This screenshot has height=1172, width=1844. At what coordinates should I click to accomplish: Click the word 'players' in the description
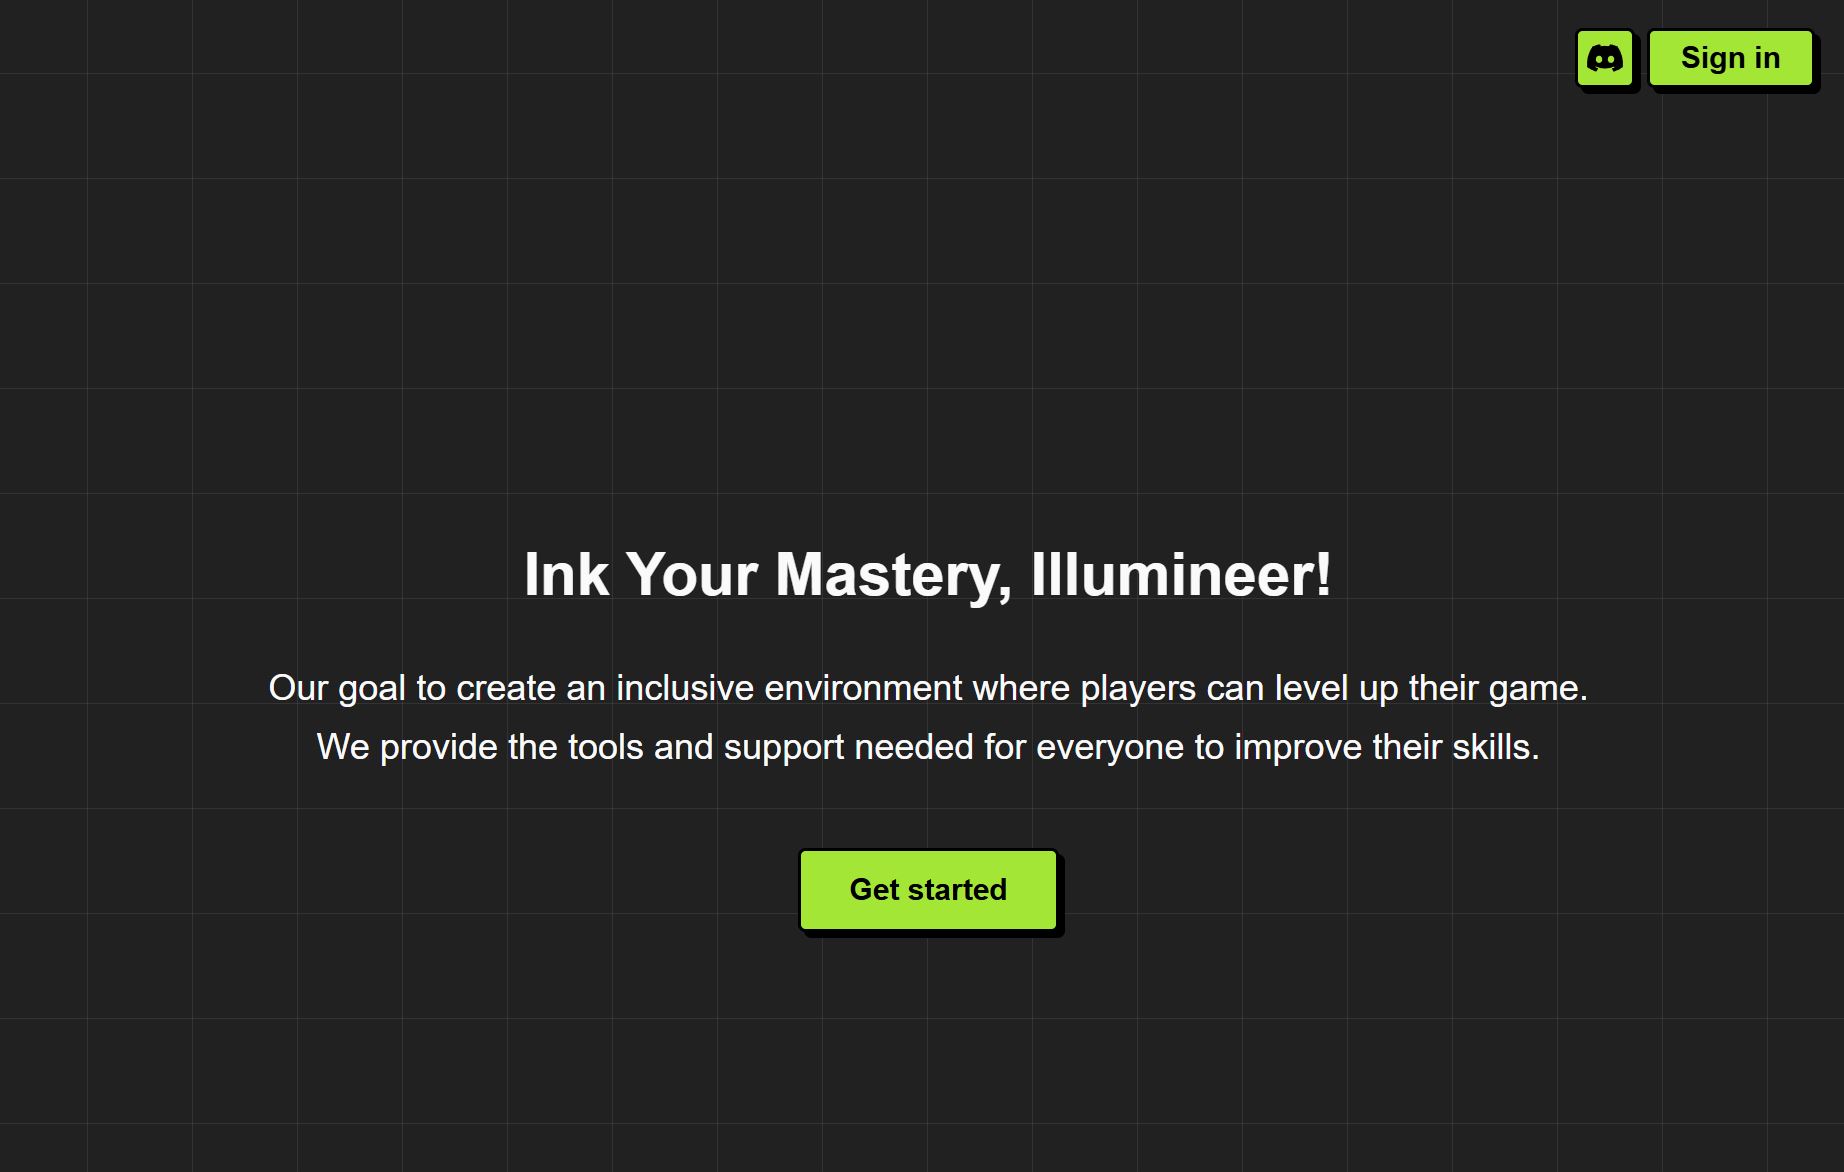pyautogui.click(x=1138, y=688)
